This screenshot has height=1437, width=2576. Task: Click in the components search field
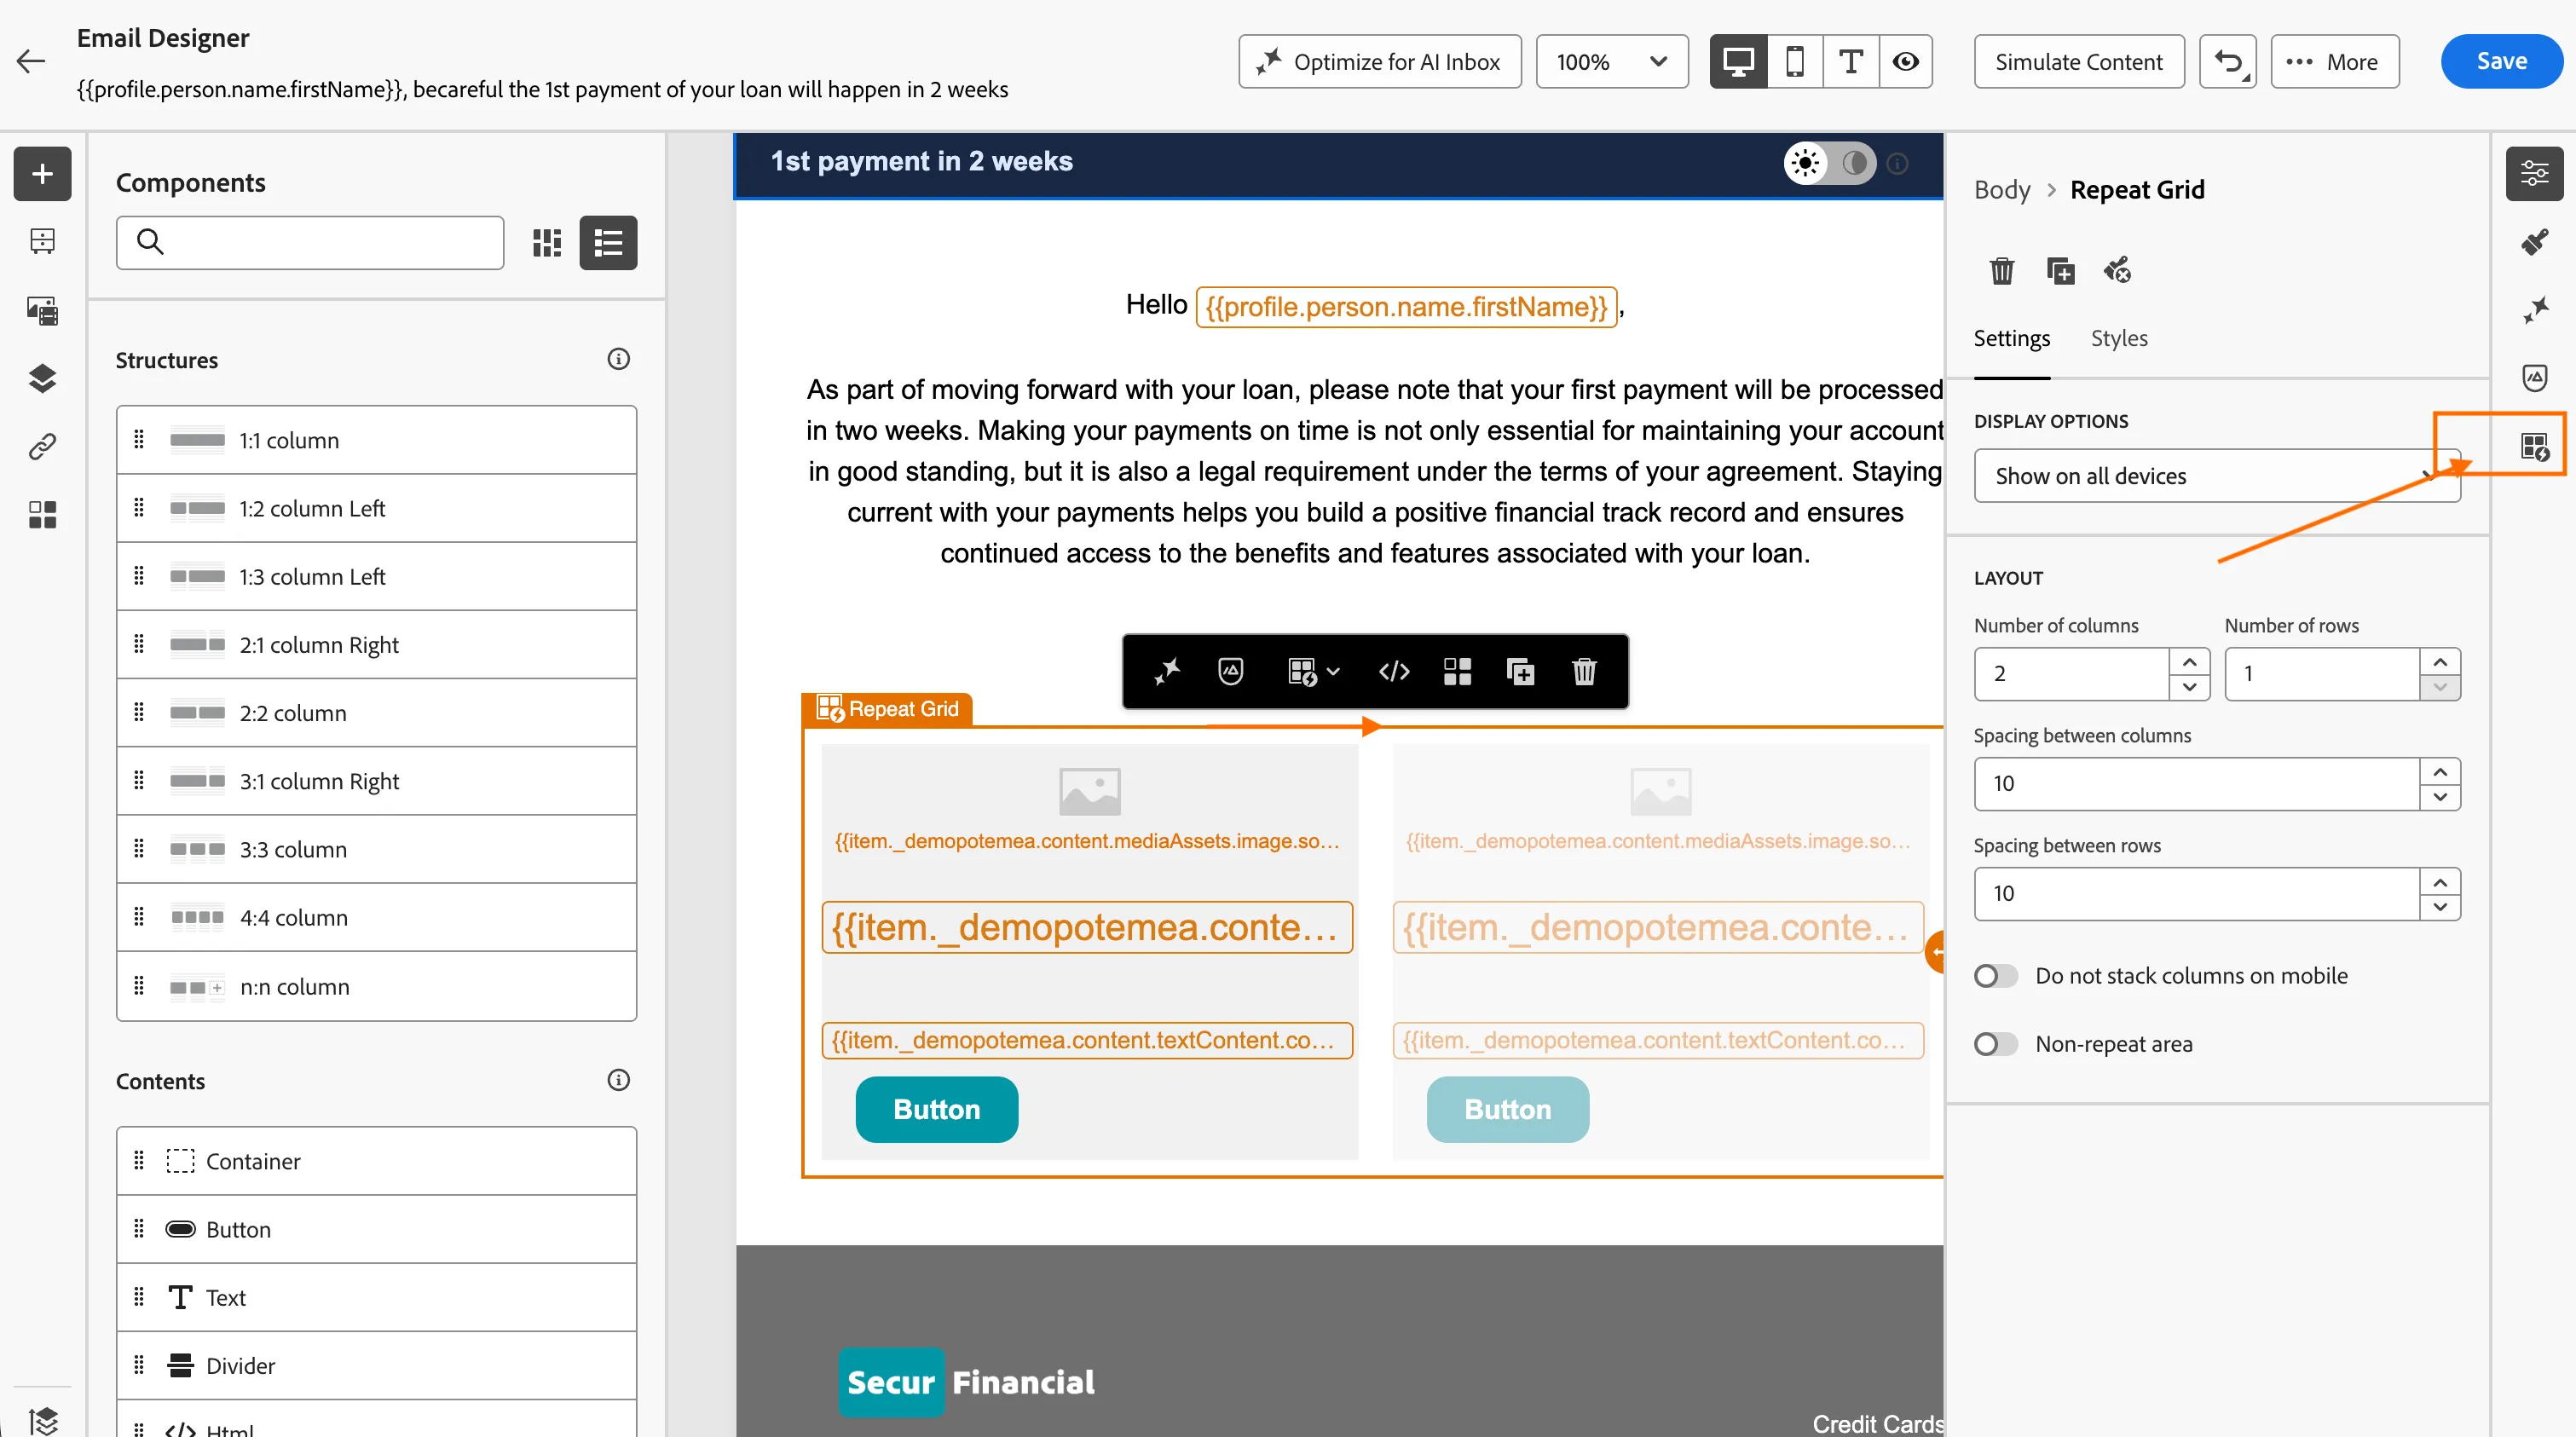tap(310, 243)
